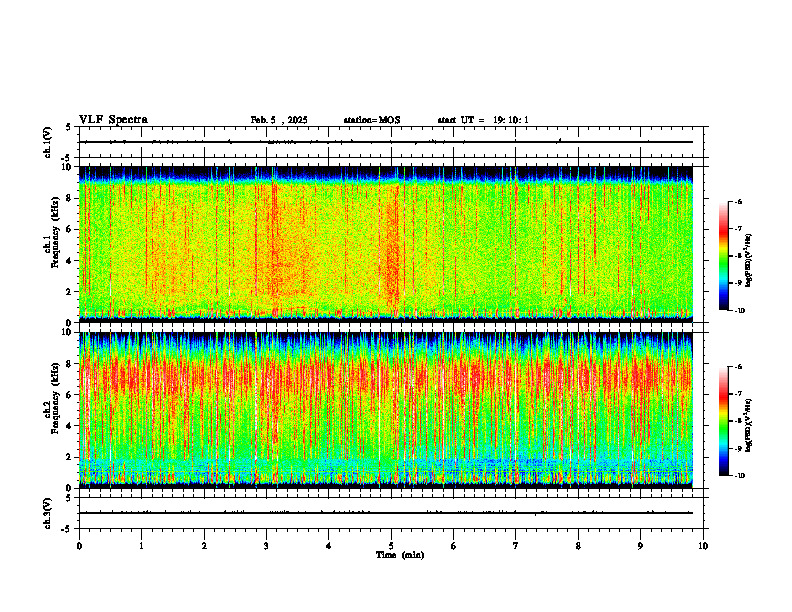Viewport: 792px width, 612px height.
Task: Click the ch.3 (V) waveform strip at bottom
Action: (x=391, y=513)
